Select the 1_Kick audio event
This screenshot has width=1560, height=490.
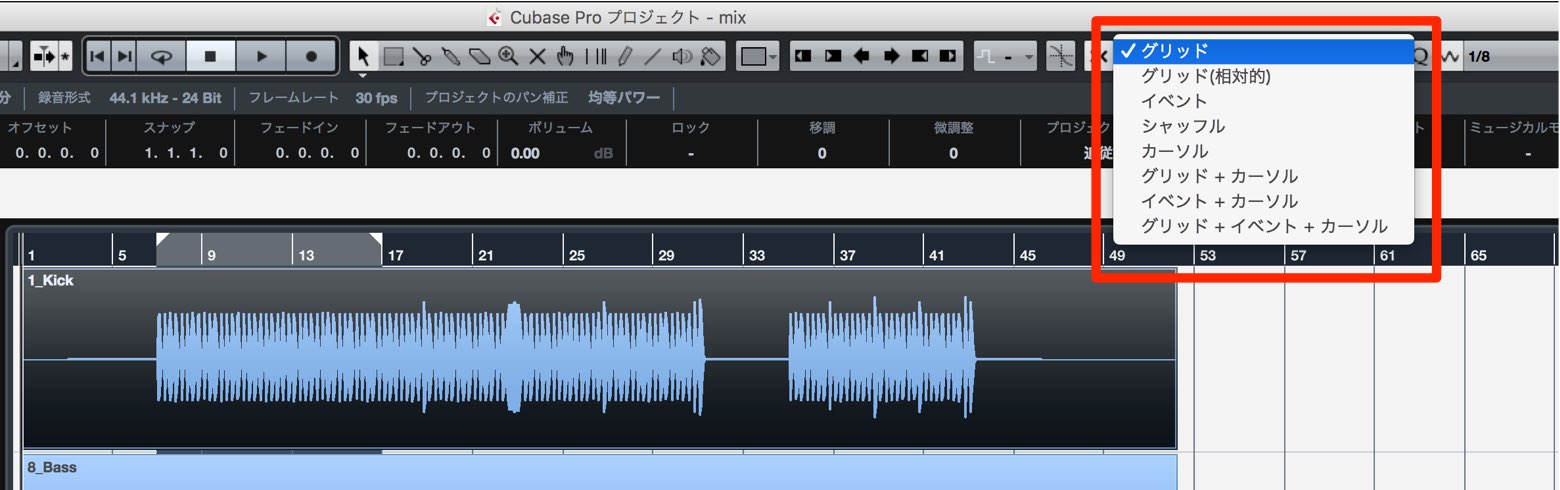[x=599, y=359]
